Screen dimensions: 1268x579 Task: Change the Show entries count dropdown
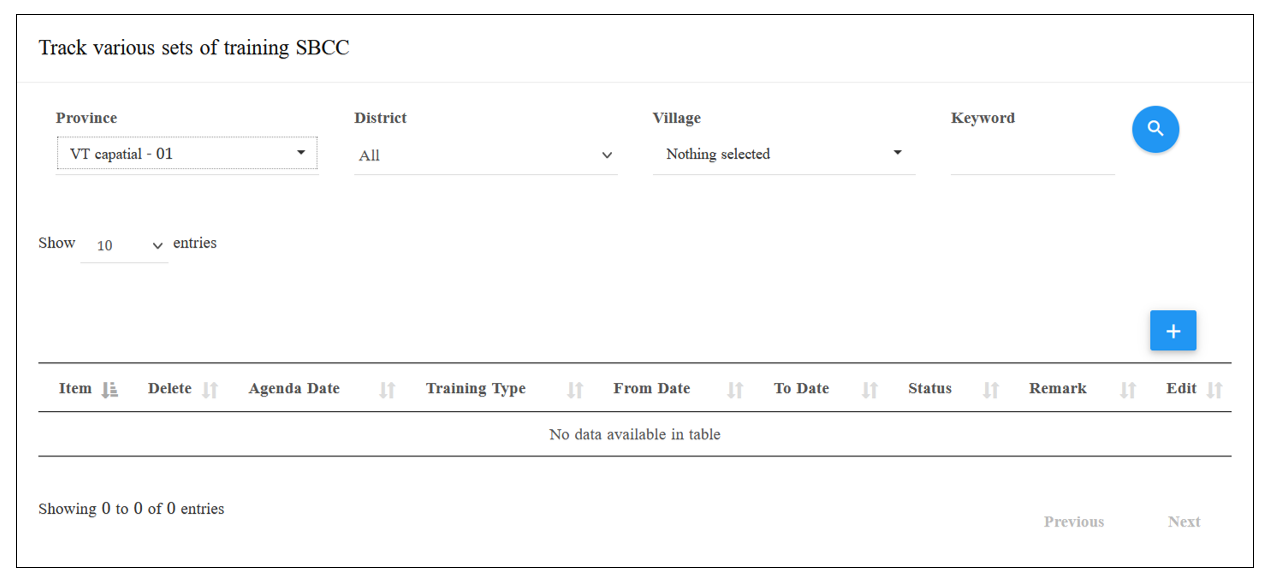(x=124, y=245)
